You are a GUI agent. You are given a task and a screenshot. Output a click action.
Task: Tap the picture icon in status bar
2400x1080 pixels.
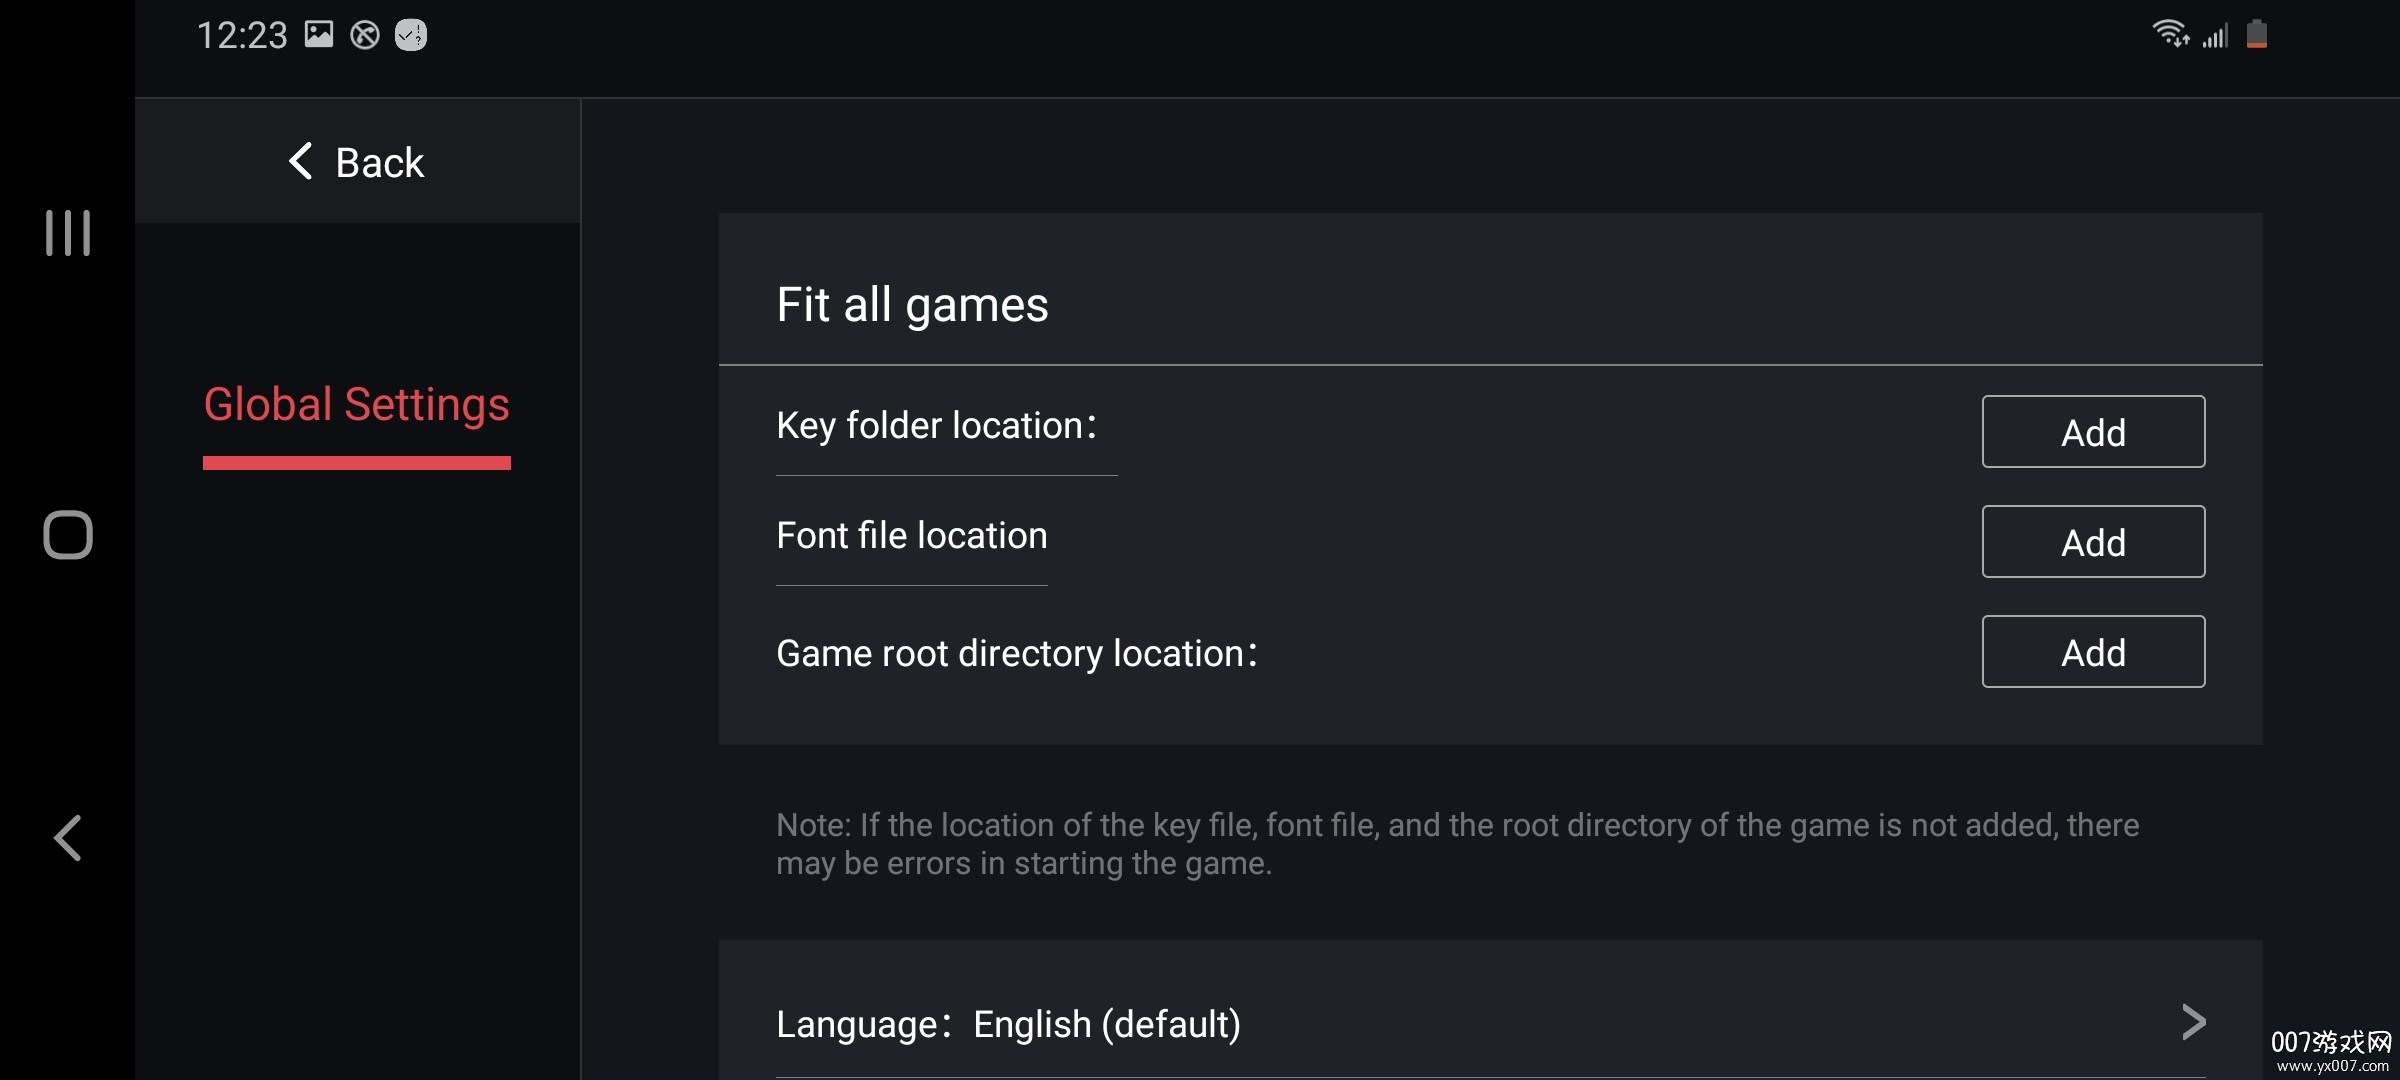(x=319, y=35)
